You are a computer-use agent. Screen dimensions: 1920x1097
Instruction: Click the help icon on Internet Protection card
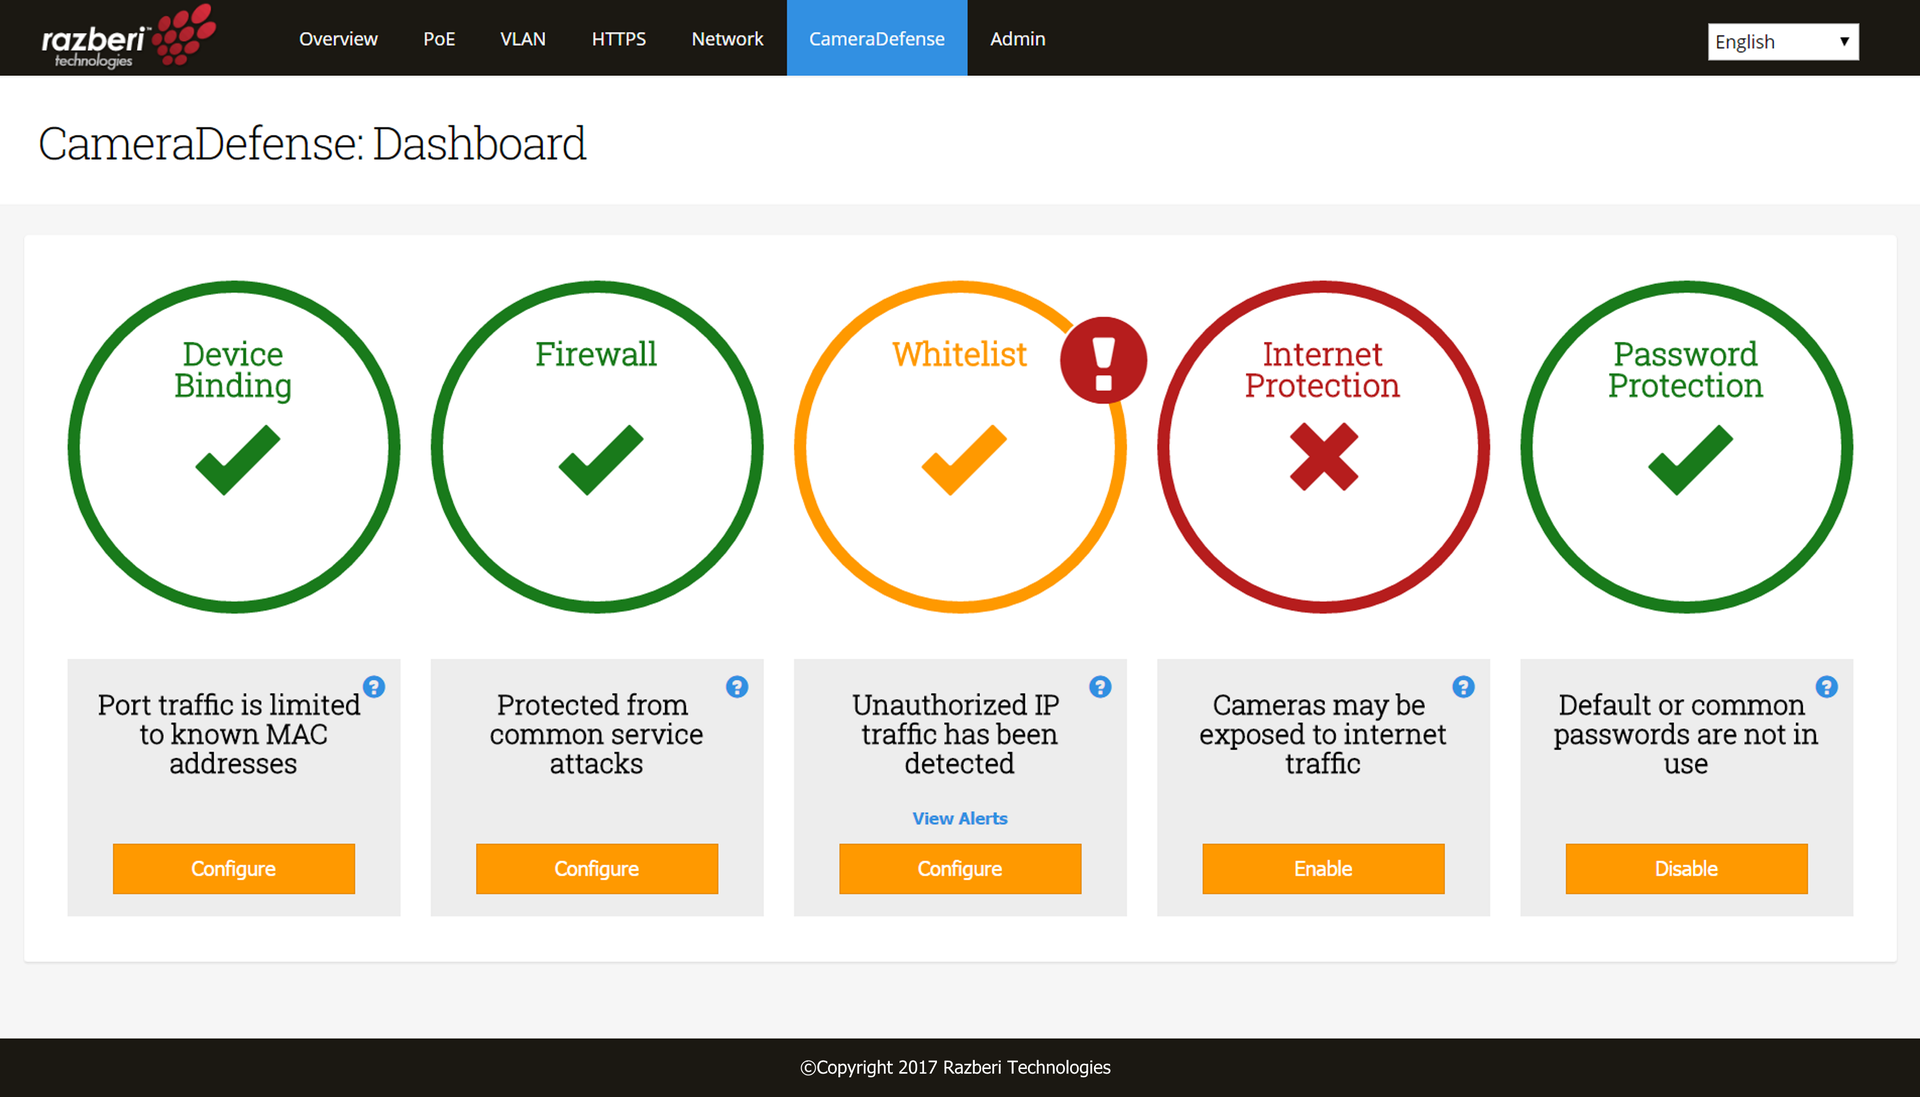click(x=1463, y=687)
